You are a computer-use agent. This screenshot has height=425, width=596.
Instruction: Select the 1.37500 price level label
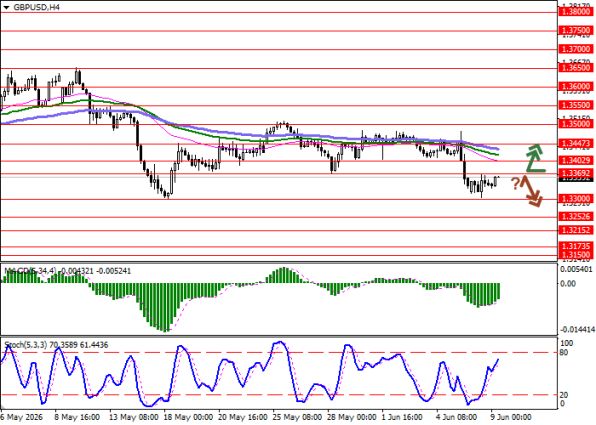click(576, 30)
